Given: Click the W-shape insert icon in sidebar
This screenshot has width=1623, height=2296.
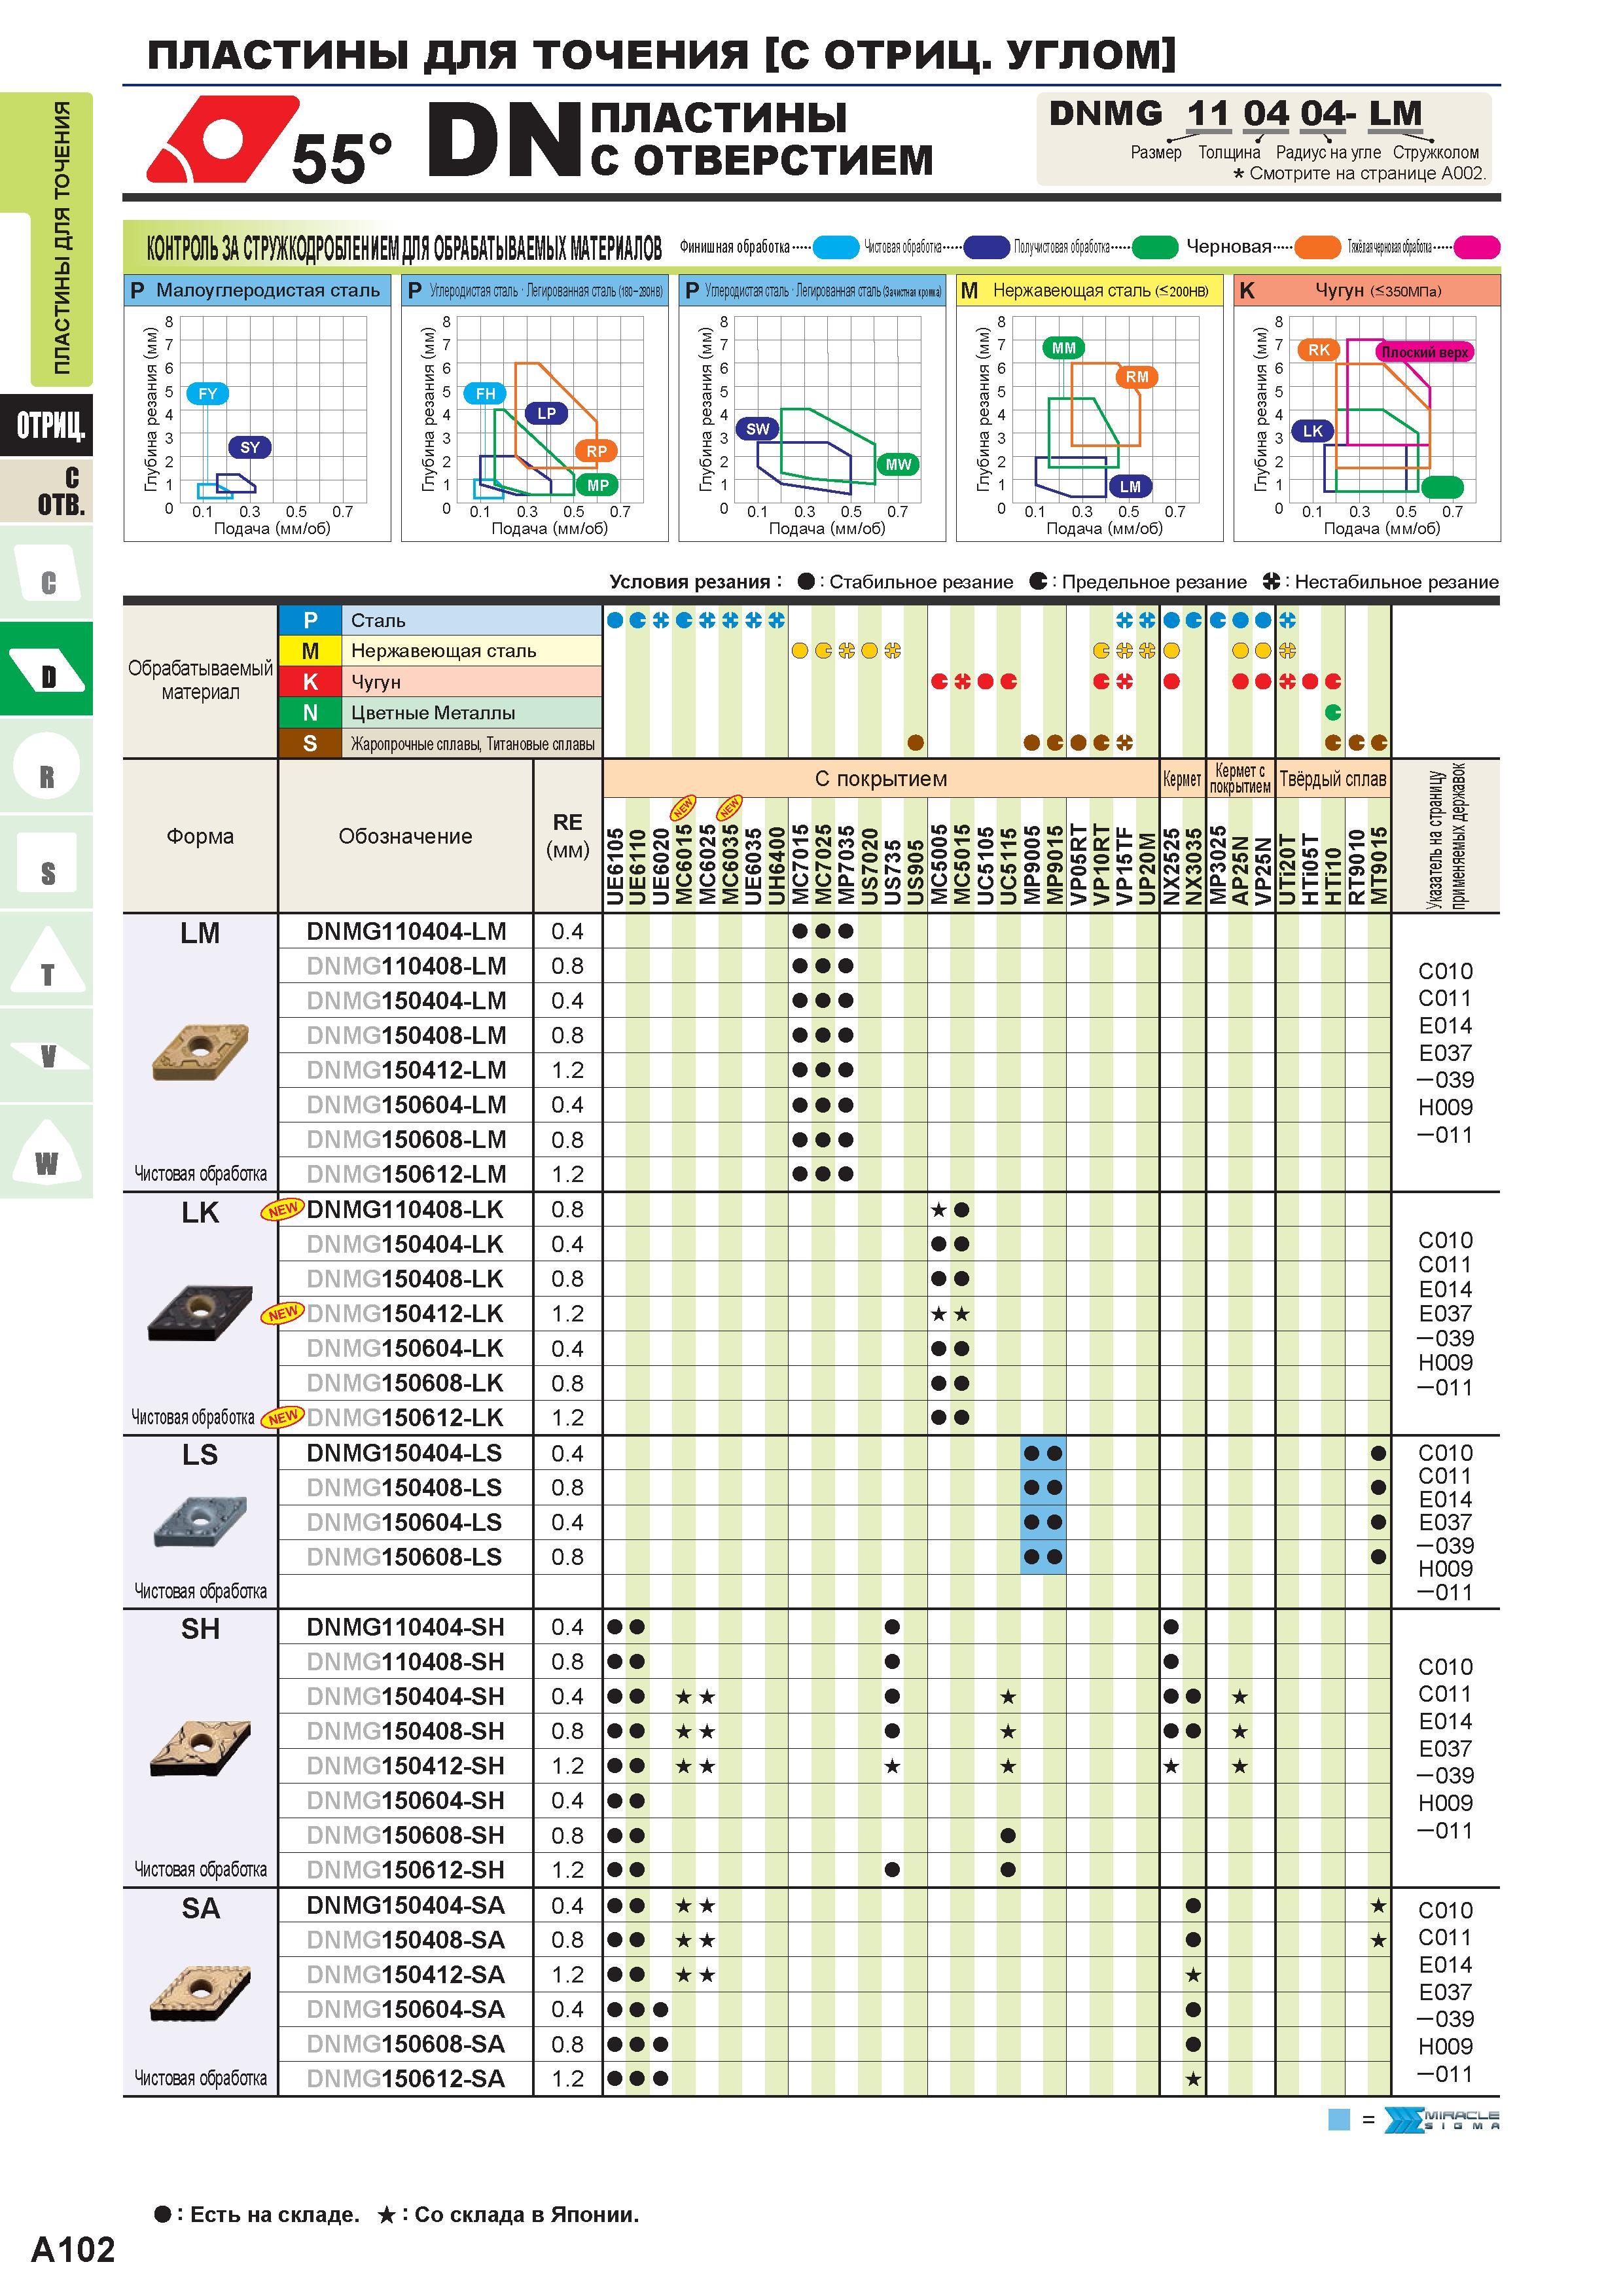Looking at the screenshot, I should coord(47,1153).
